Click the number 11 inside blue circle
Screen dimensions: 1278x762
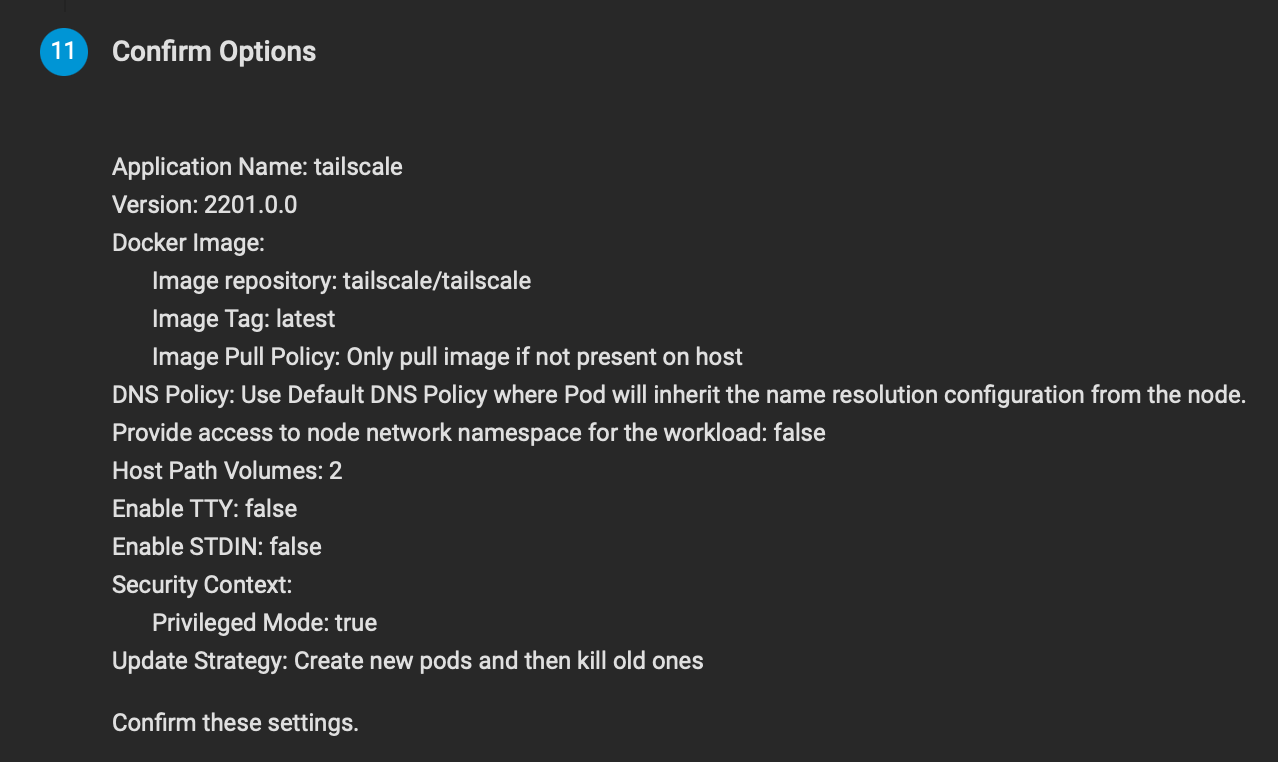point(64,51)
